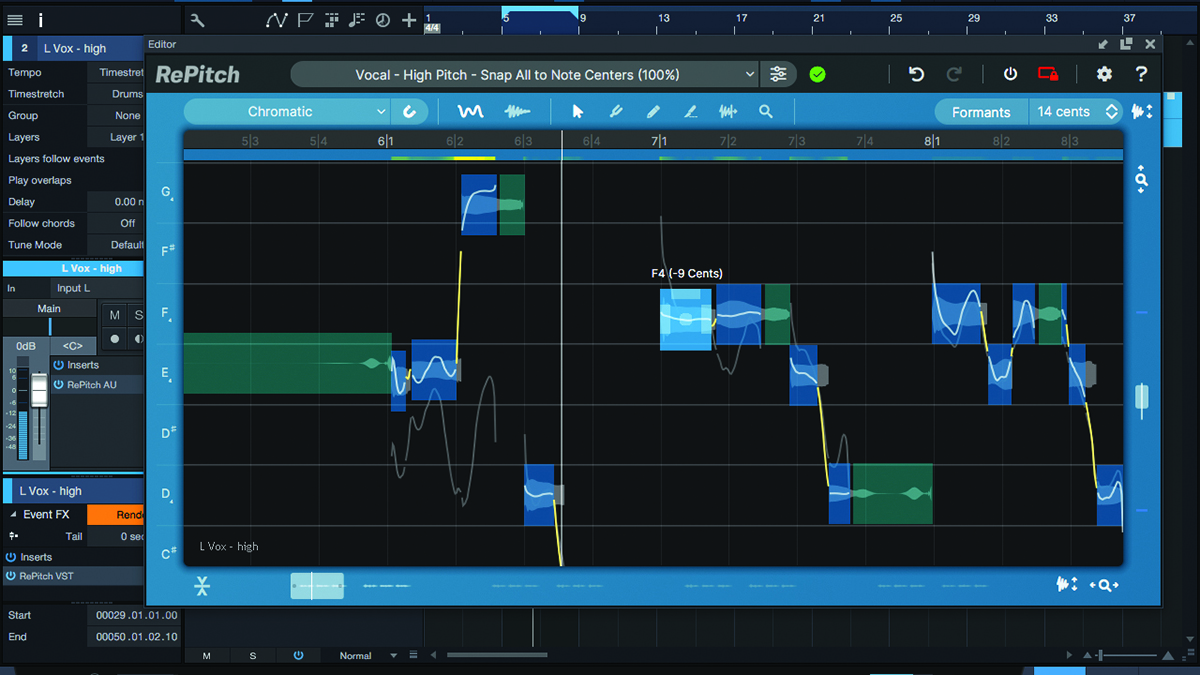Open the Chromatic scale dropdown

(287, 112)
